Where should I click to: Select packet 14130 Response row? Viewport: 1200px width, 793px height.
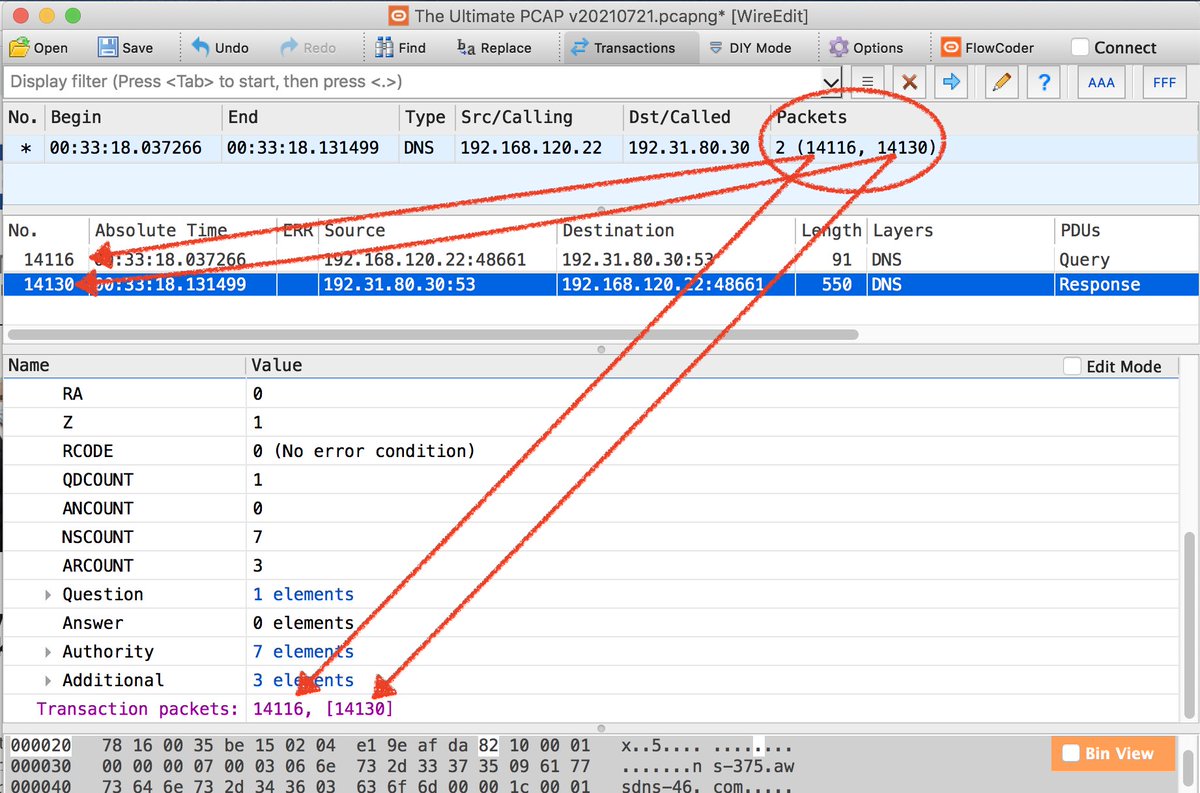[600, 284]
